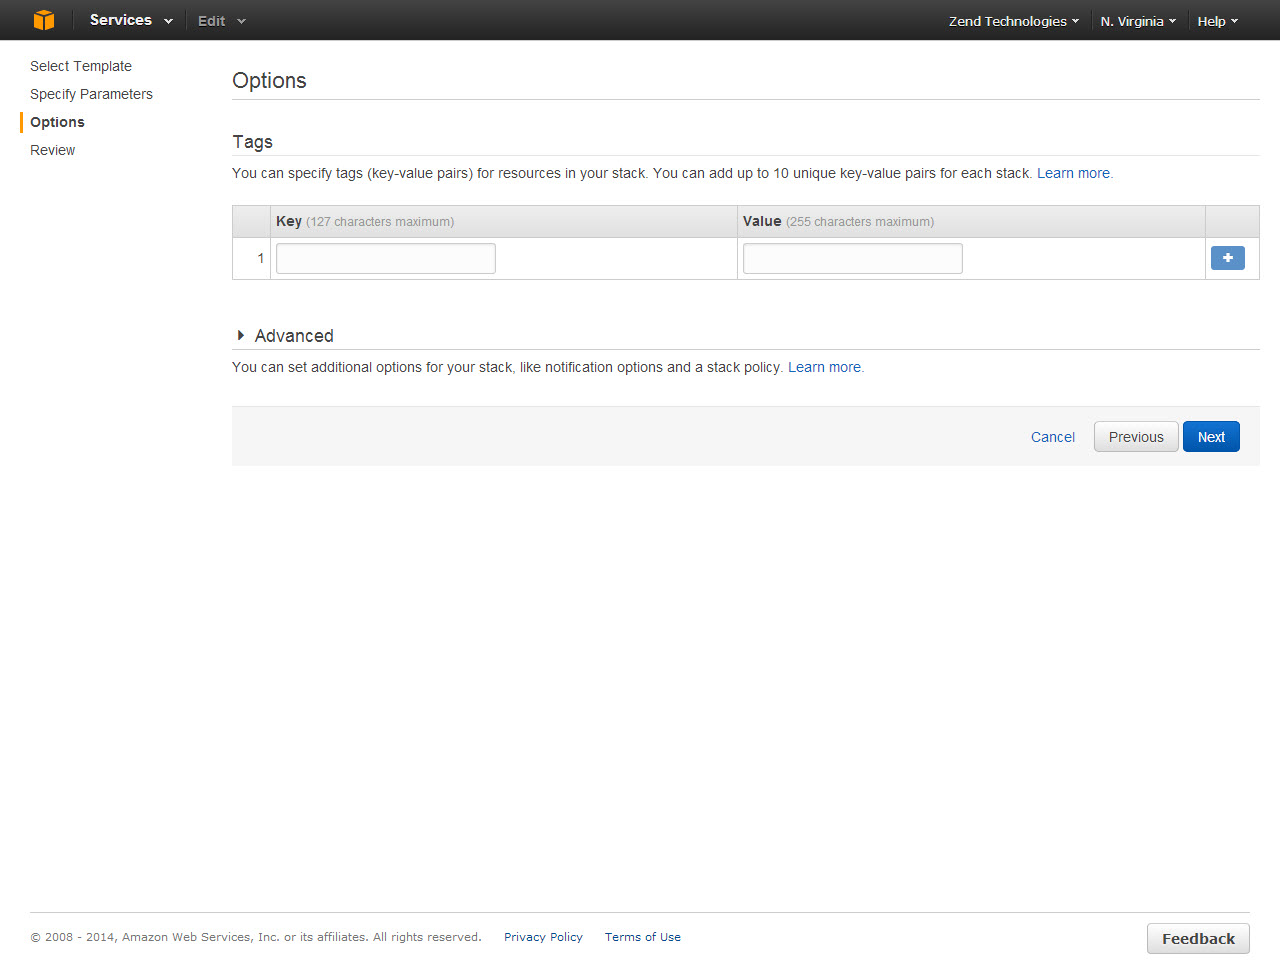Screen dimensions: 1280x963
Task: Change region from N. Virginia dropdown
Action: [1137, 21]
